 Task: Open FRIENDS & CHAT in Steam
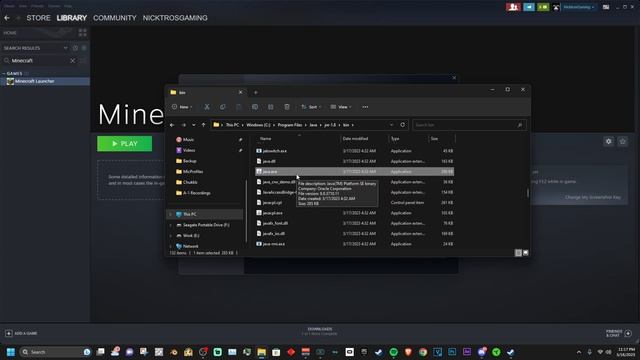(618, 333)
